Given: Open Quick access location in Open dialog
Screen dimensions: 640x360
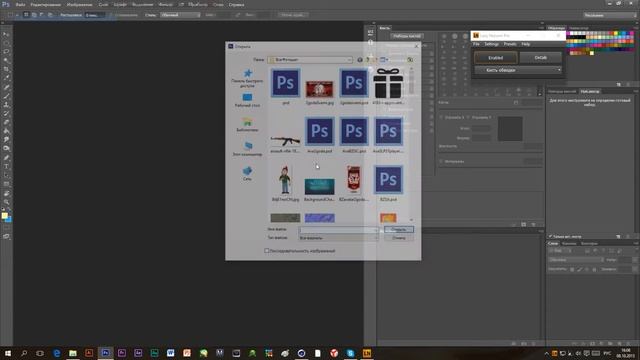Looking at the screenshot, I should (247, 78).
